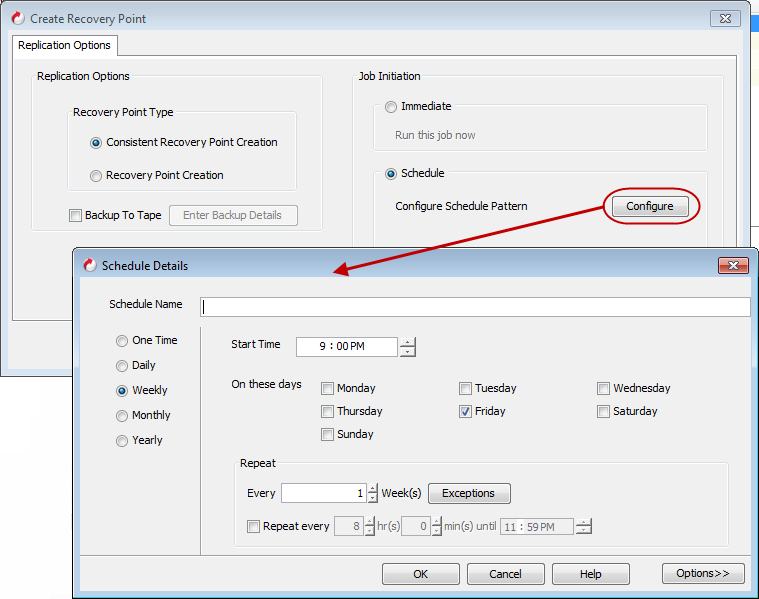
Task: Enable the Repeat every checkbox
Action: point(254,526)
